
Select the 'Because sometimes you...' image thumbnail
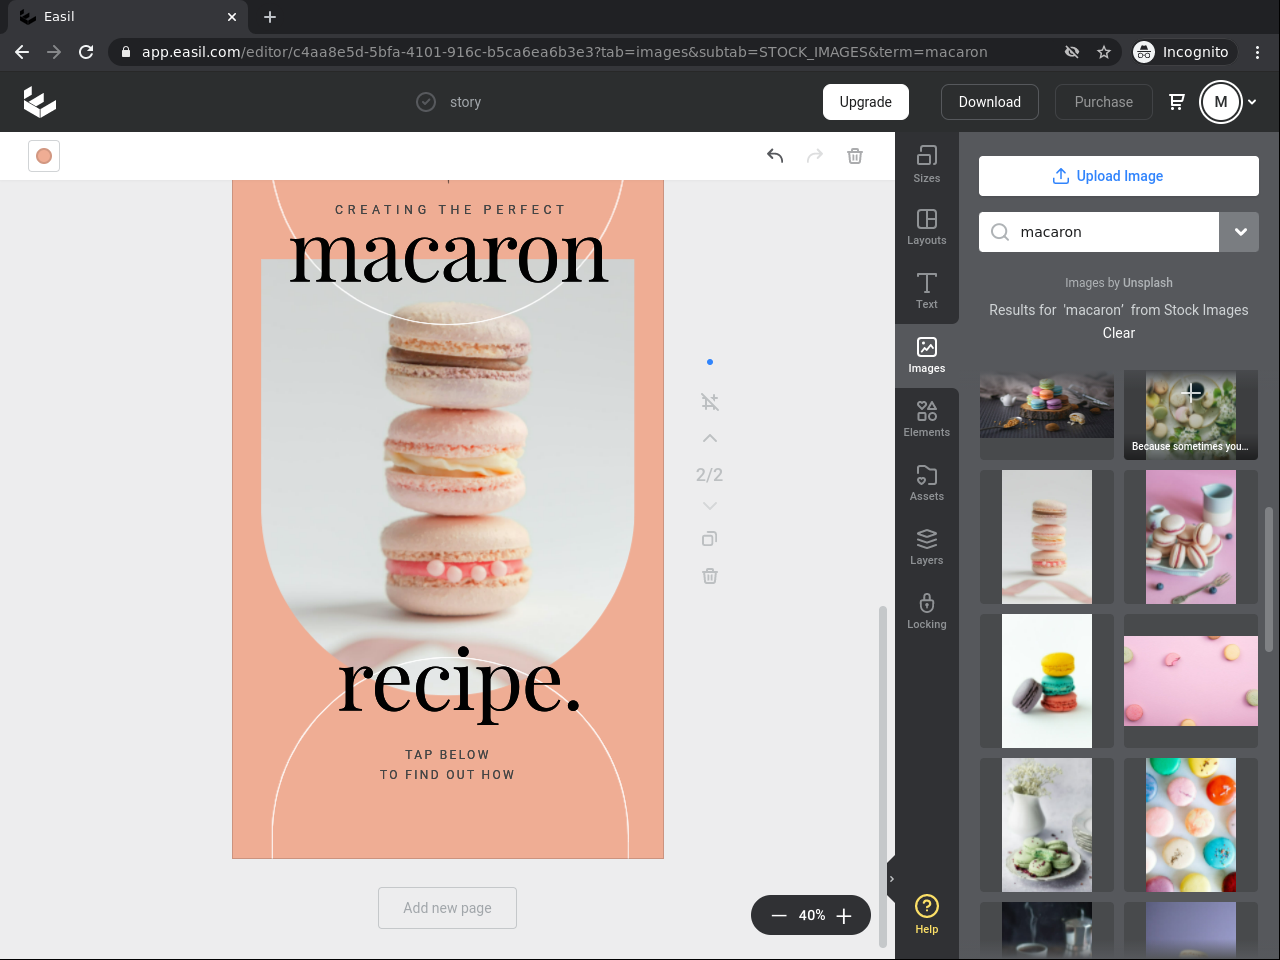tap(1191, 415)
